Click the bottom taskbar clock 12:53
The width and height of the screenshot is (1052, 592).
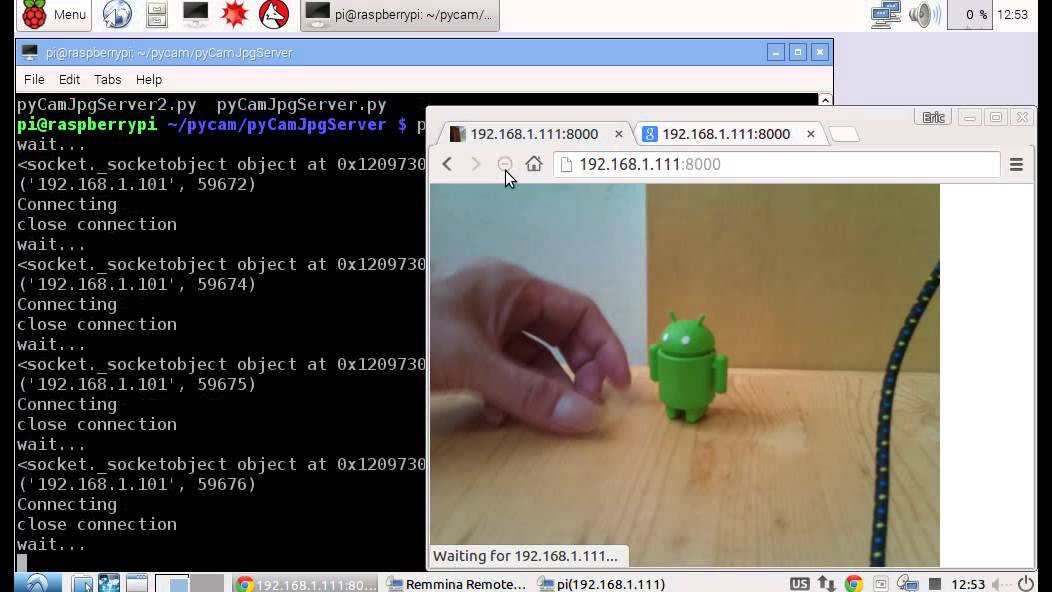coord(968,584)
